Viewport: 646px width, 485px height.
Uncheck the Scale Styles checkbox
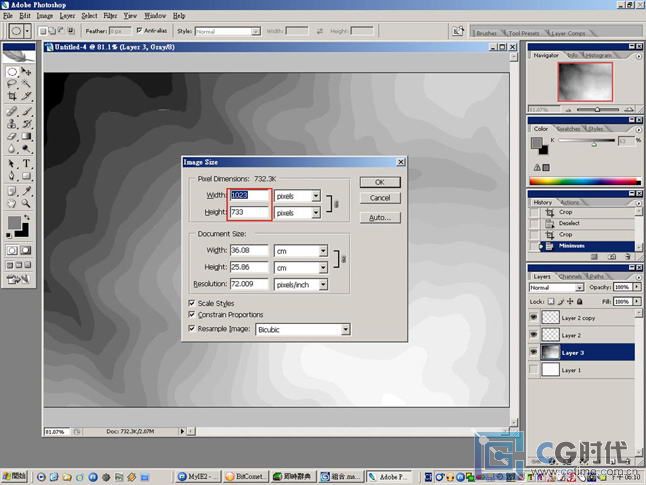click(x=192, y=303)
